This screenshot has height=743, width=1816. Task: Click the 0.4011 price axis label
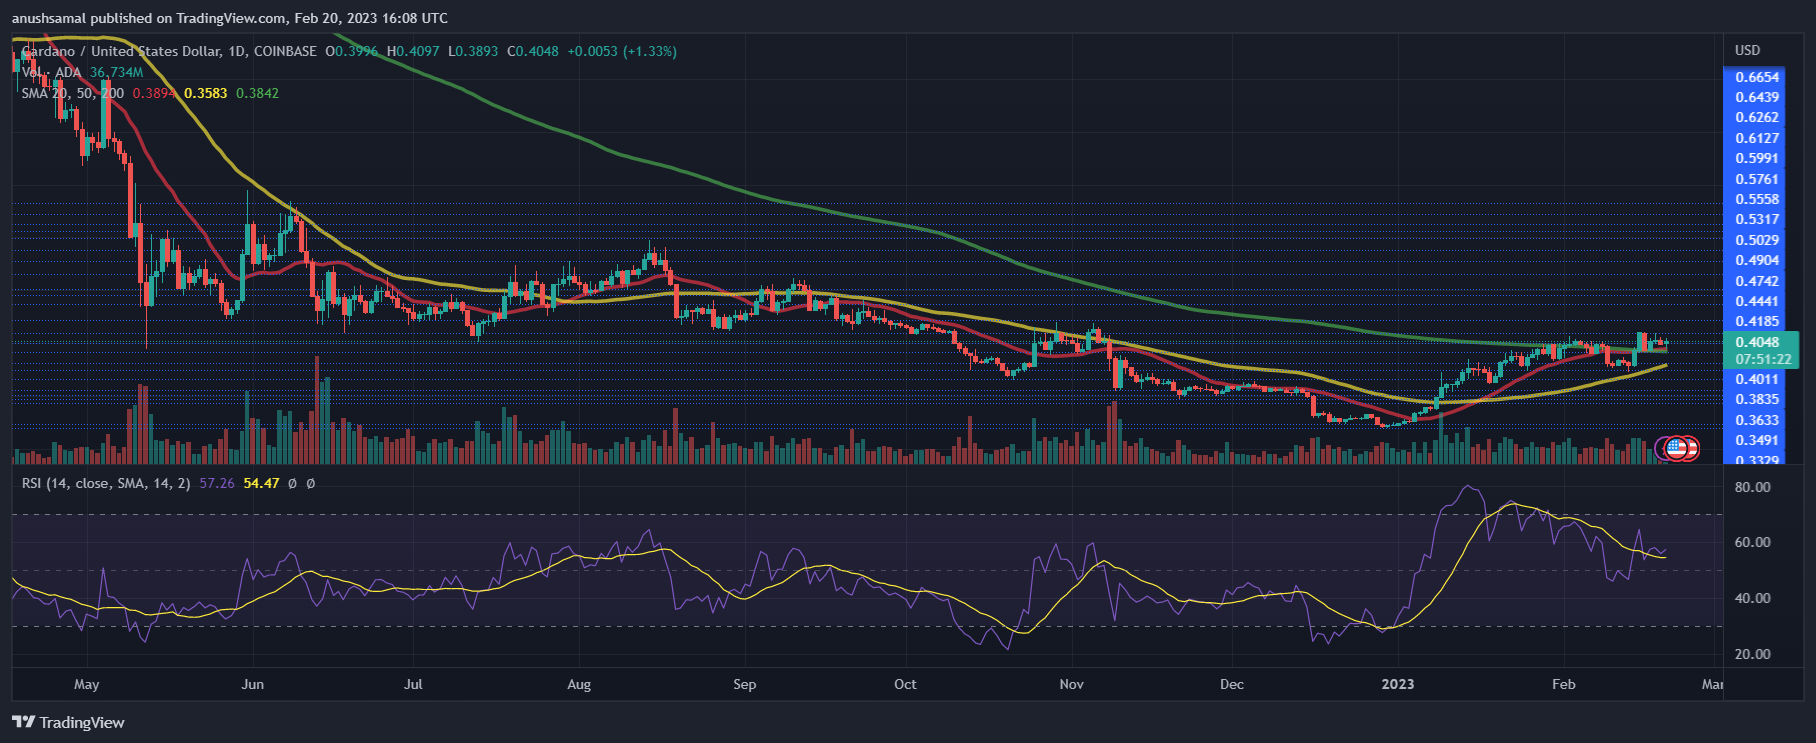[1757, 379]
